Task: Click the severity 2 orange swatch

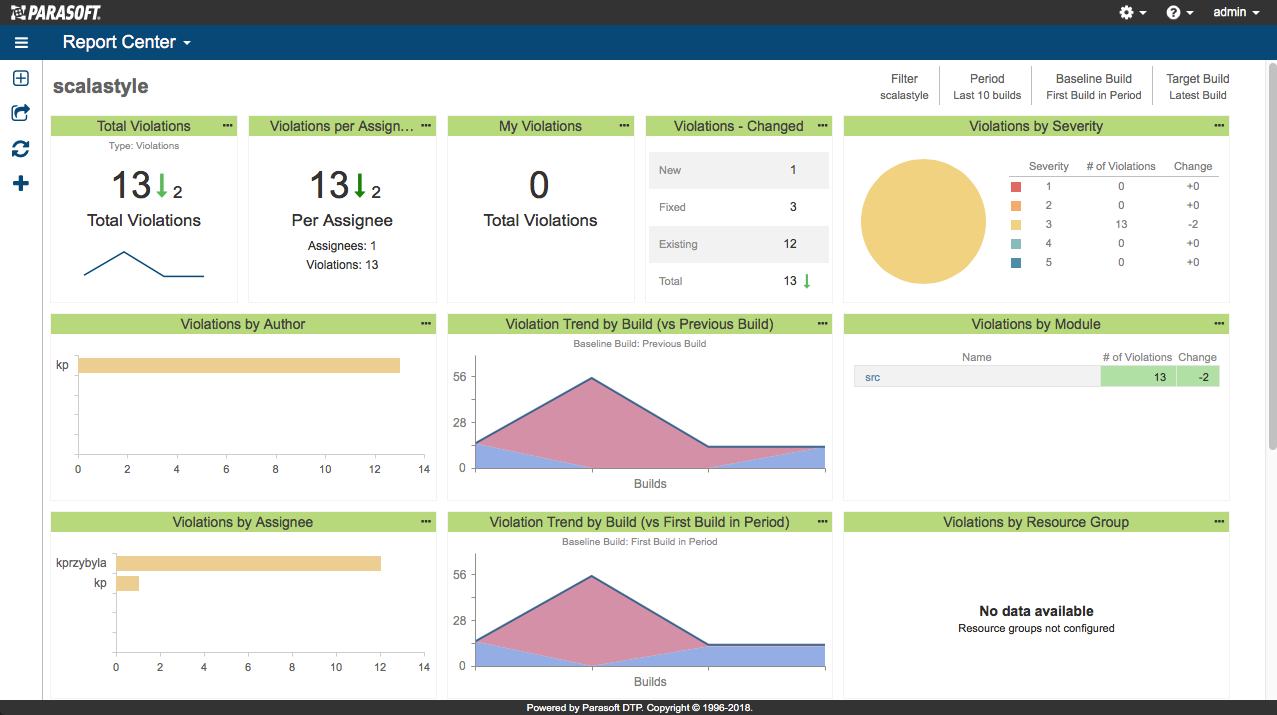Action: [1016, 206]
